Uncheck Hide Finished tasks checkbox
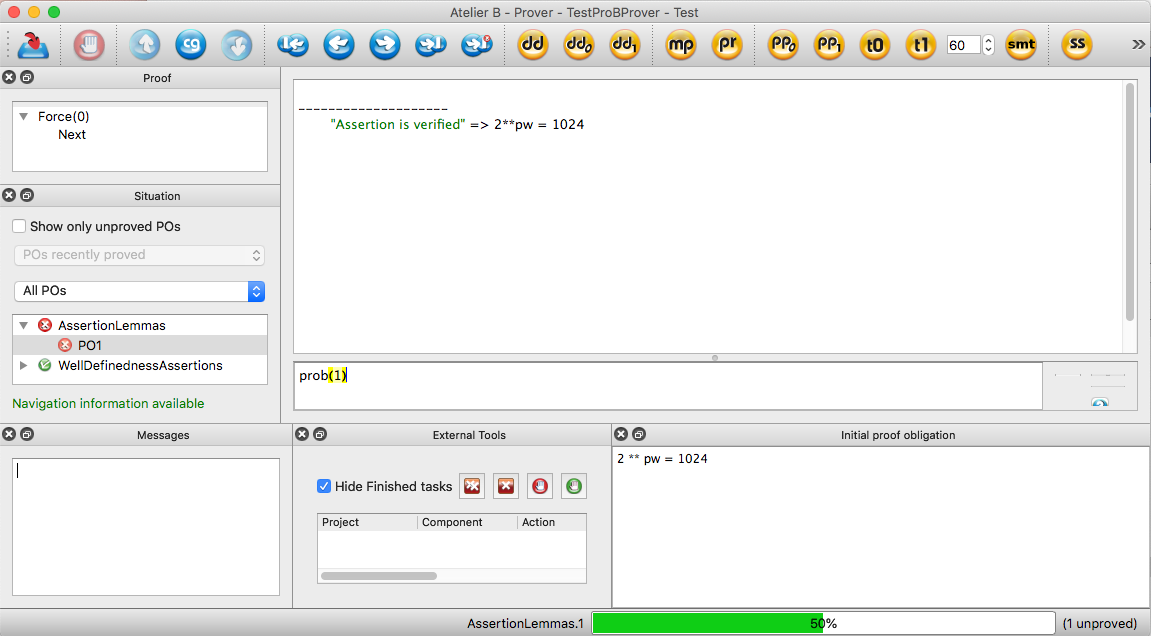Viewport: 1151px width, 636px height. click(x=324, y=486)
